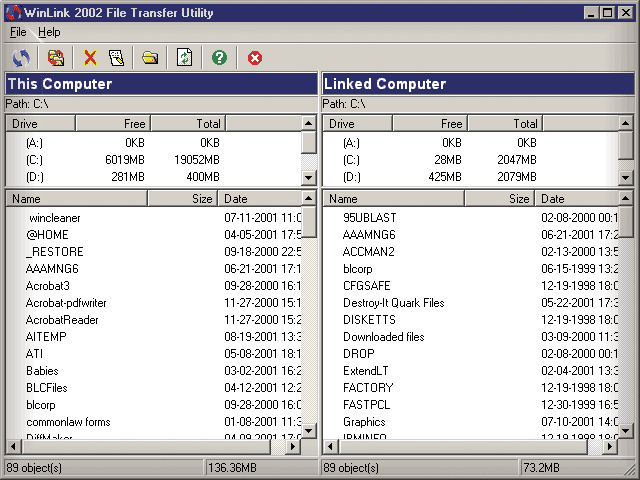Select the FACTORY folder

pos(368,388)
